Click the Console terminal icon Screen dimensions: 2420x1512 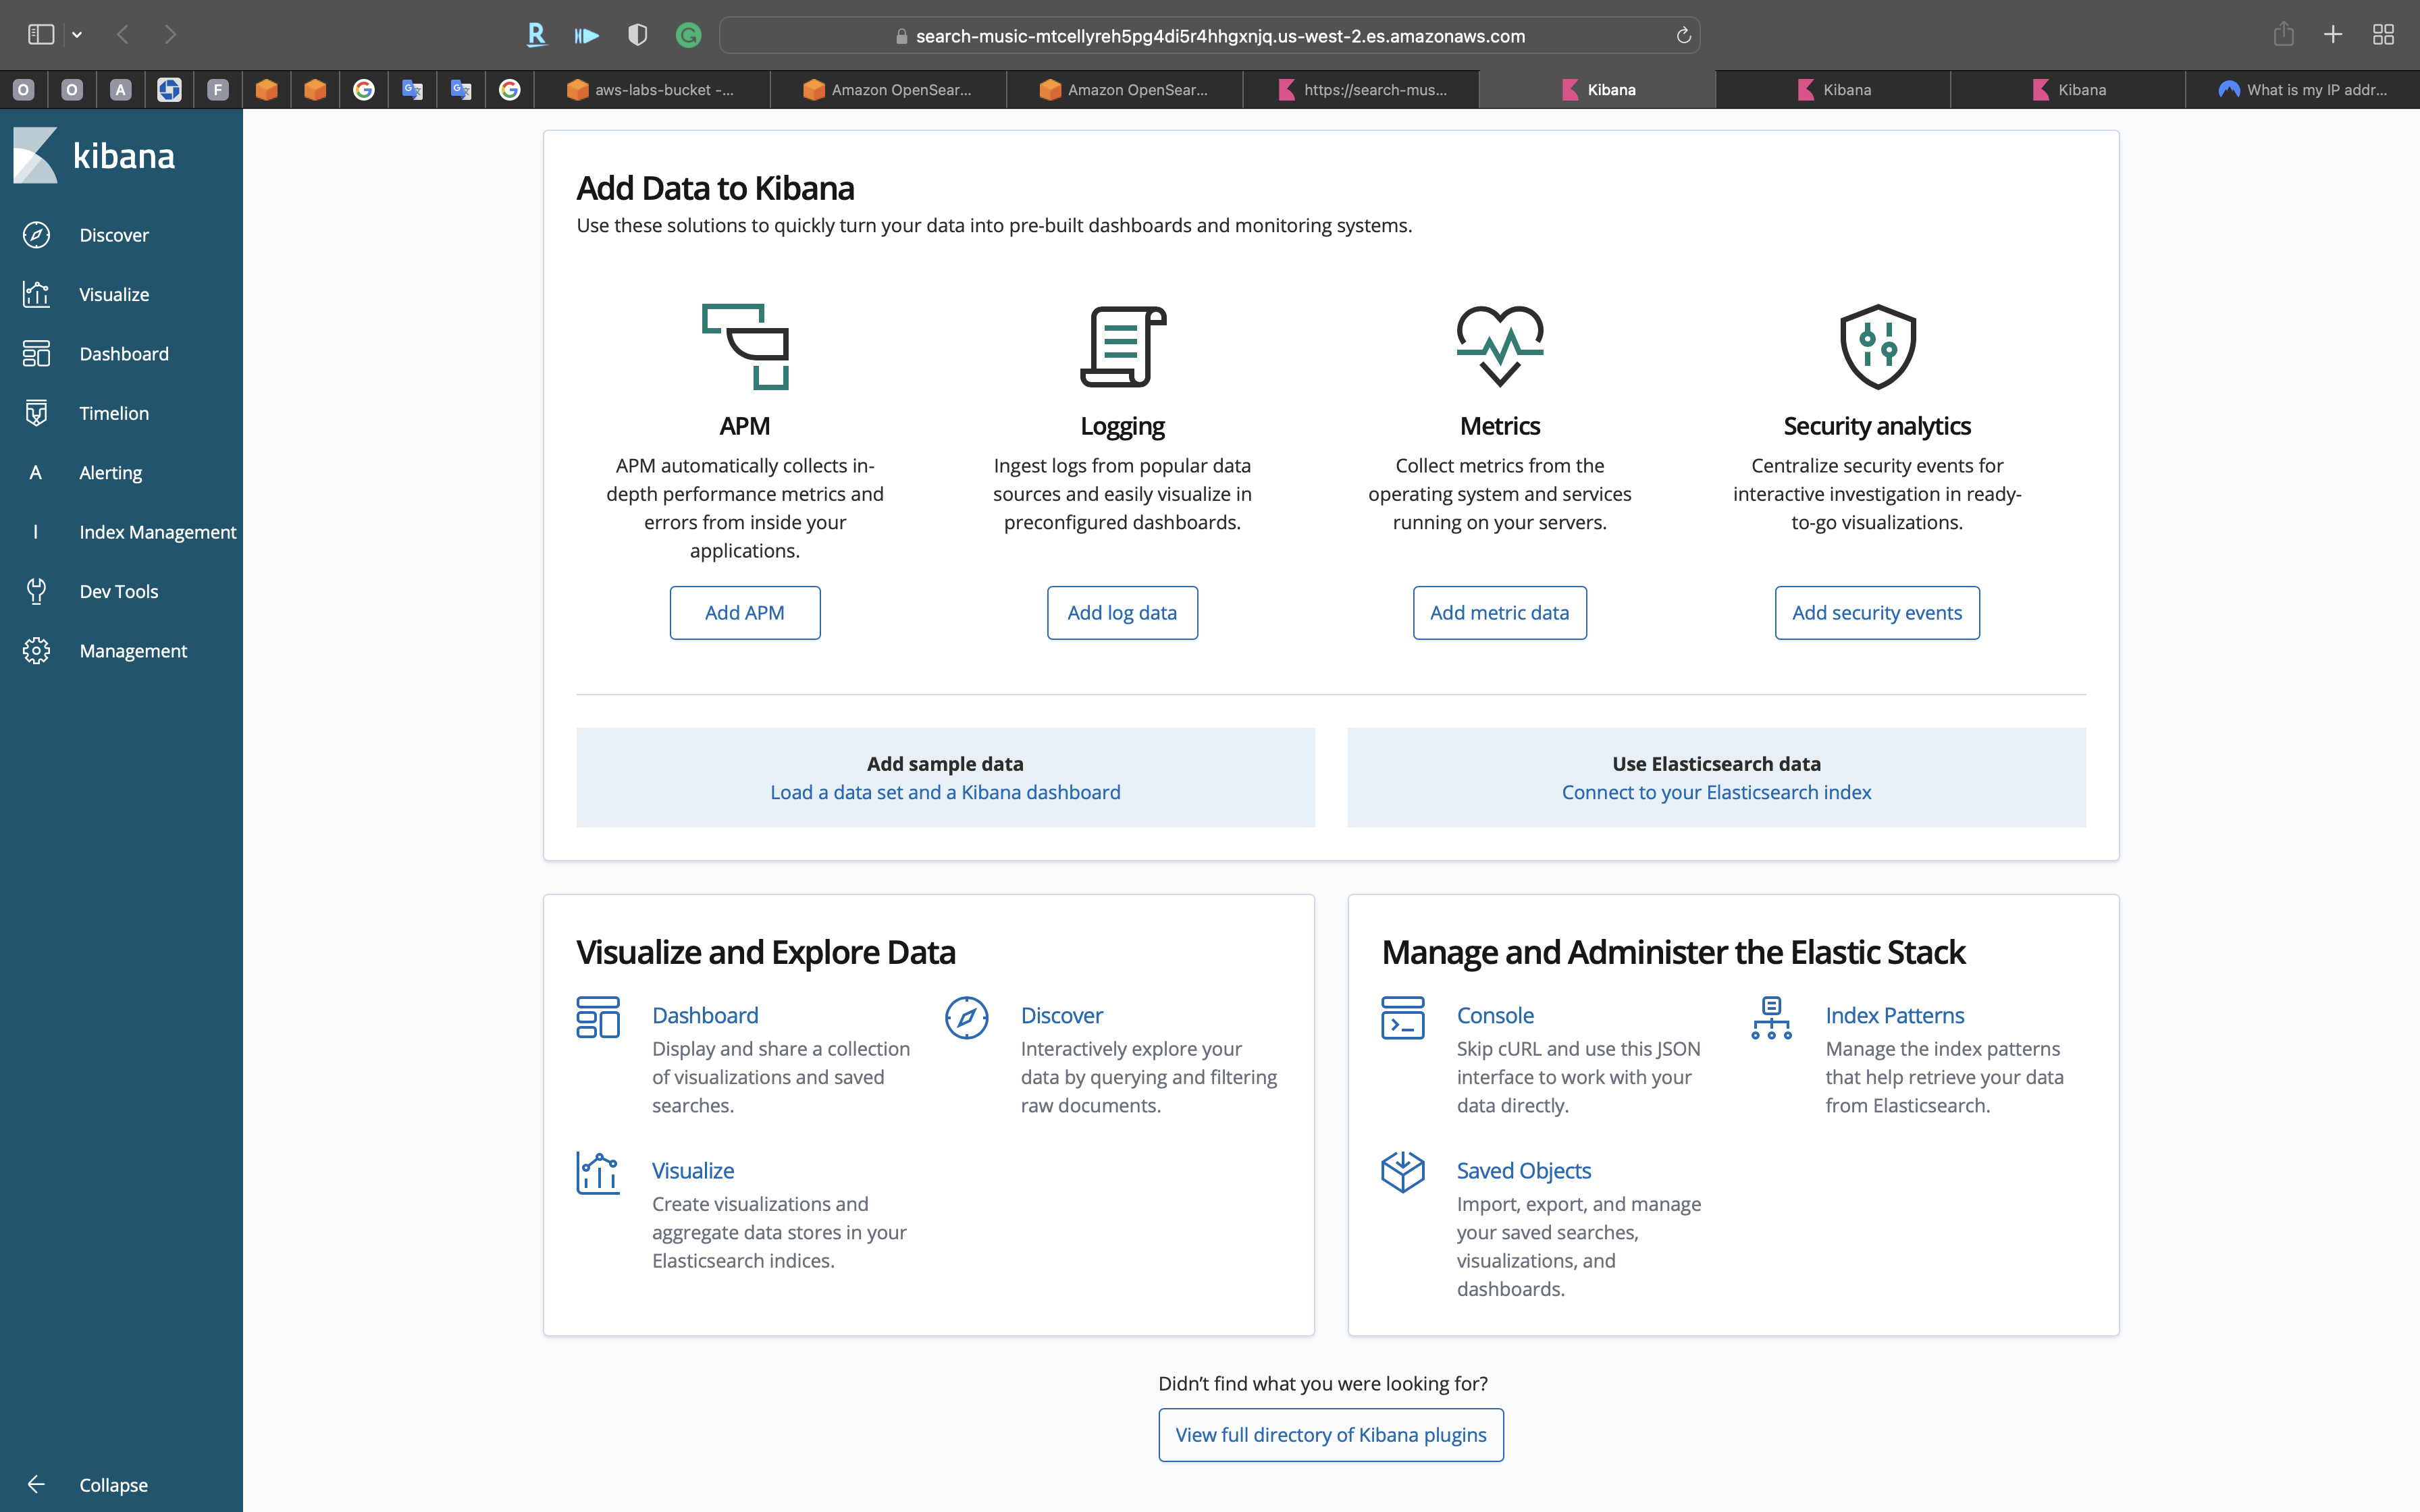(1402, 1018)
